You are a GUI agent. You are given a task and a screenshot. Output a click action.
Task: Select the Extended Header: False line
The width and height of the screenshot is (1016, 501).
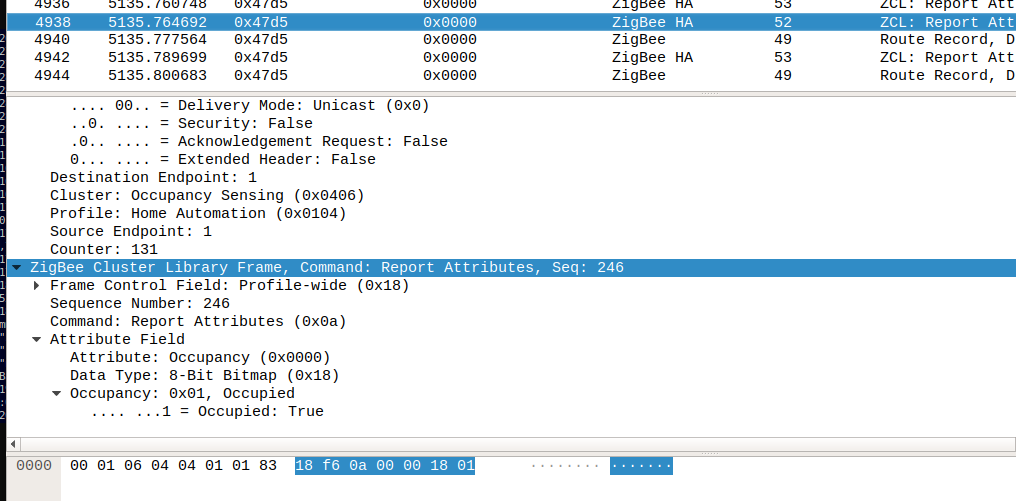point(222,159)
